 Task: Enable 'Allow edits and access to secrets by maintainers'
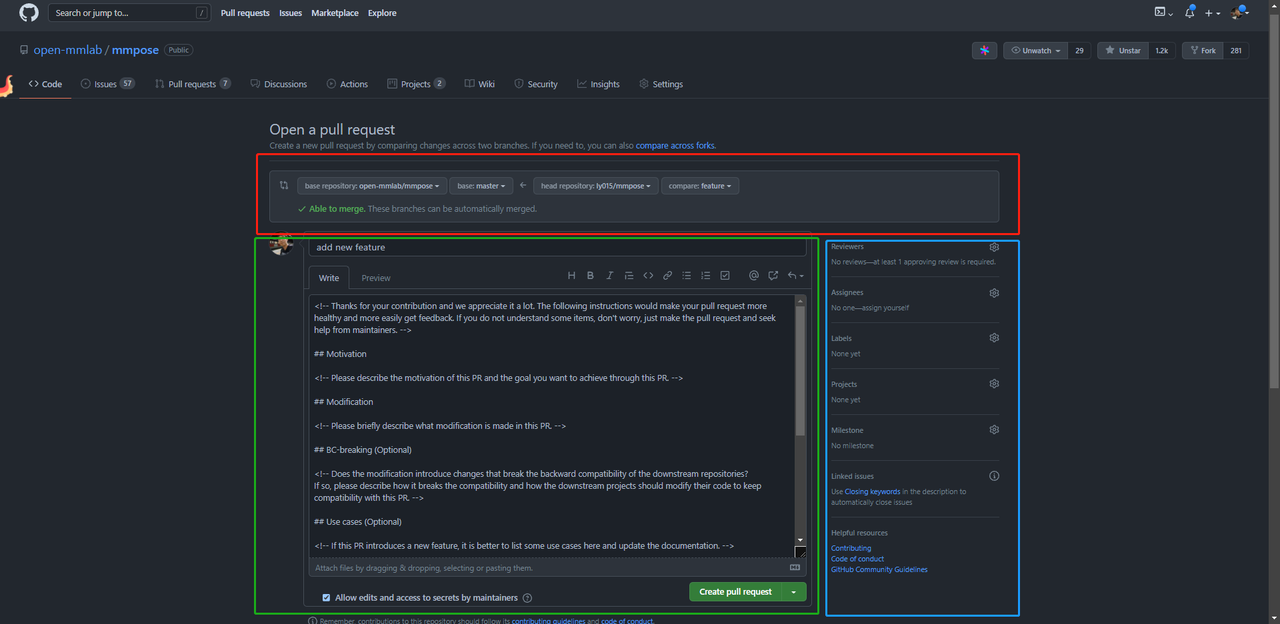pos(326,597)
